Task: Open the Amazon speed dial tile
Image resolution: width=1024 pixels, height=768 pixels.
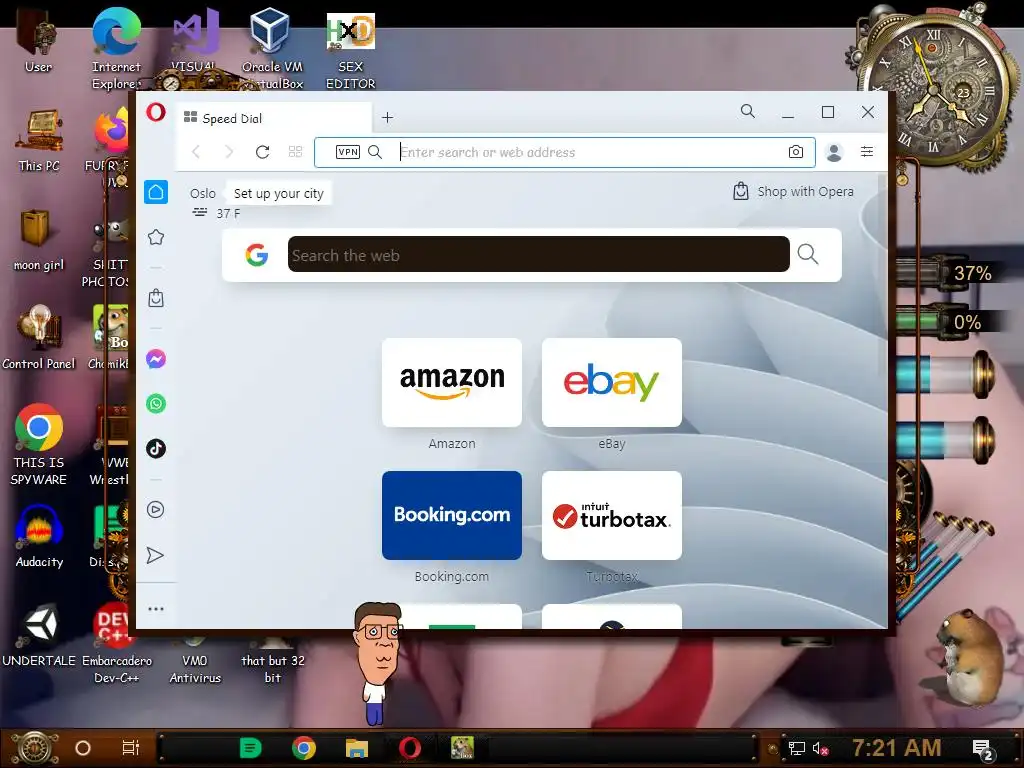Action: [x=452, y=383]
